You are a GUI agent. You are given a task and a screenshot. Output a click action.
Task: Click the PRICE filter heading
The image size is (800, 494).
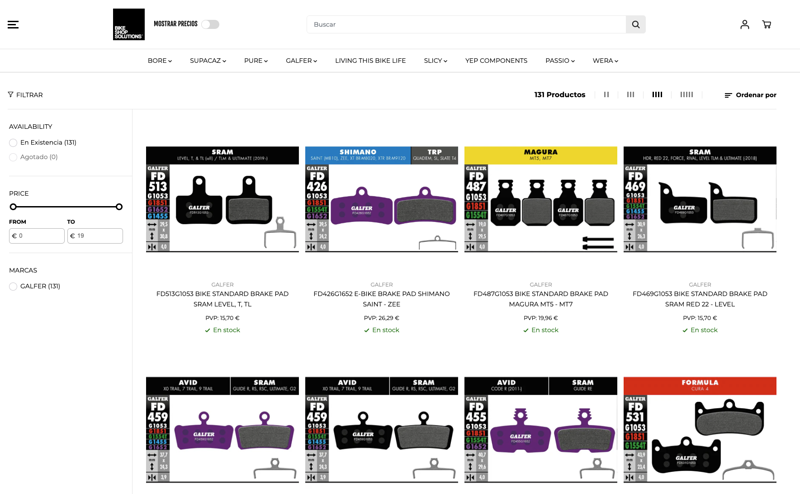pyautogui.click(x=19, y=193)
